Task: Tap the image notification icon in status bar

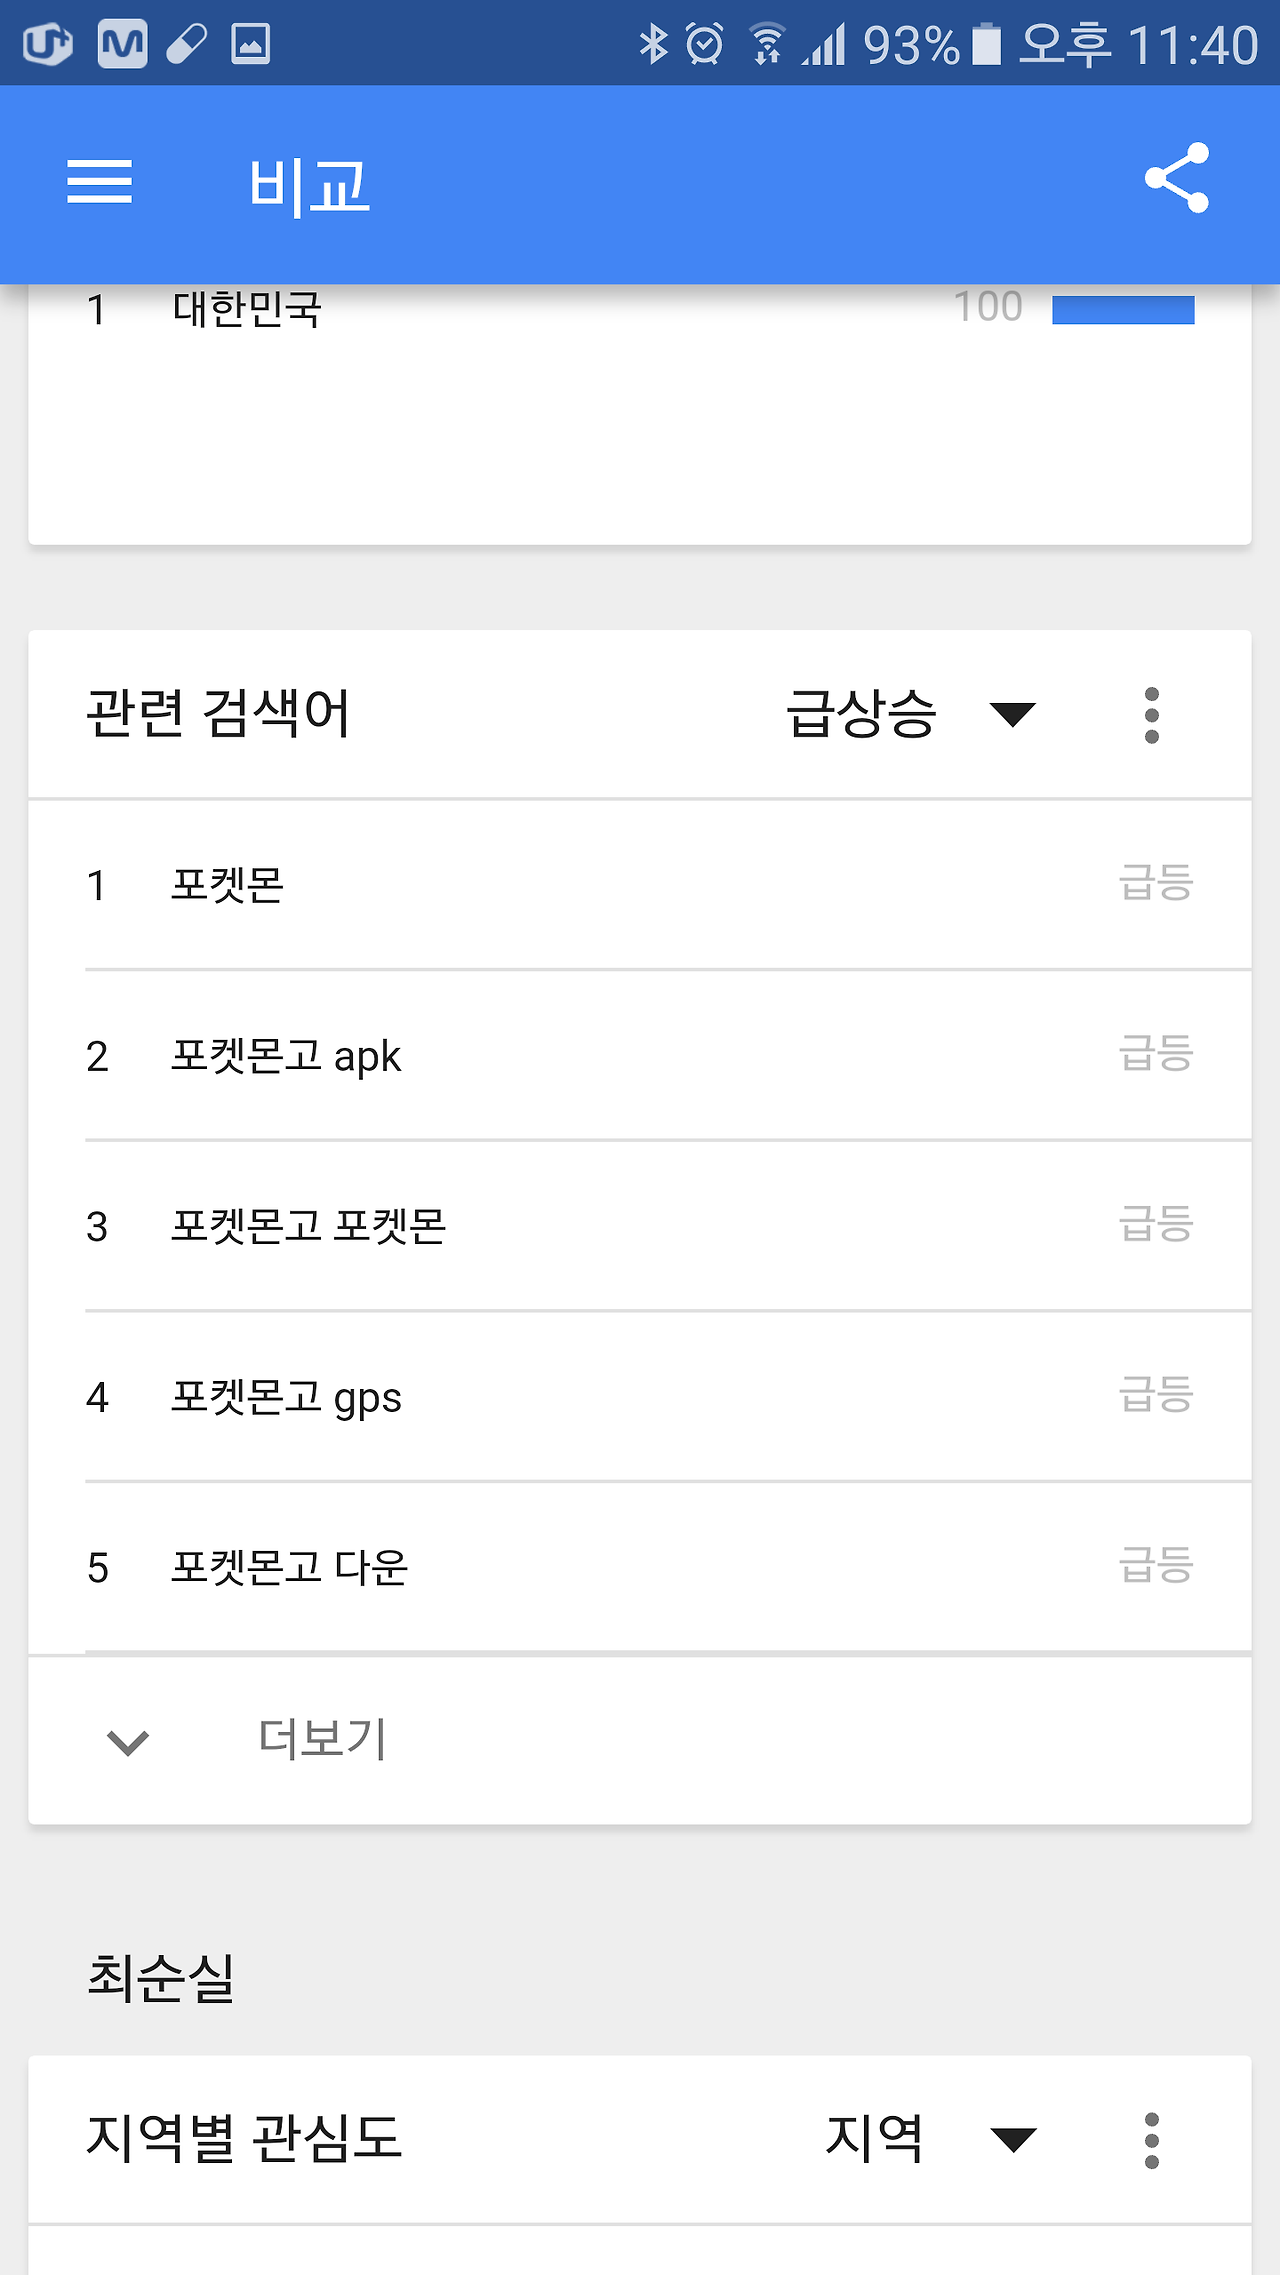Action: point(250,44)
